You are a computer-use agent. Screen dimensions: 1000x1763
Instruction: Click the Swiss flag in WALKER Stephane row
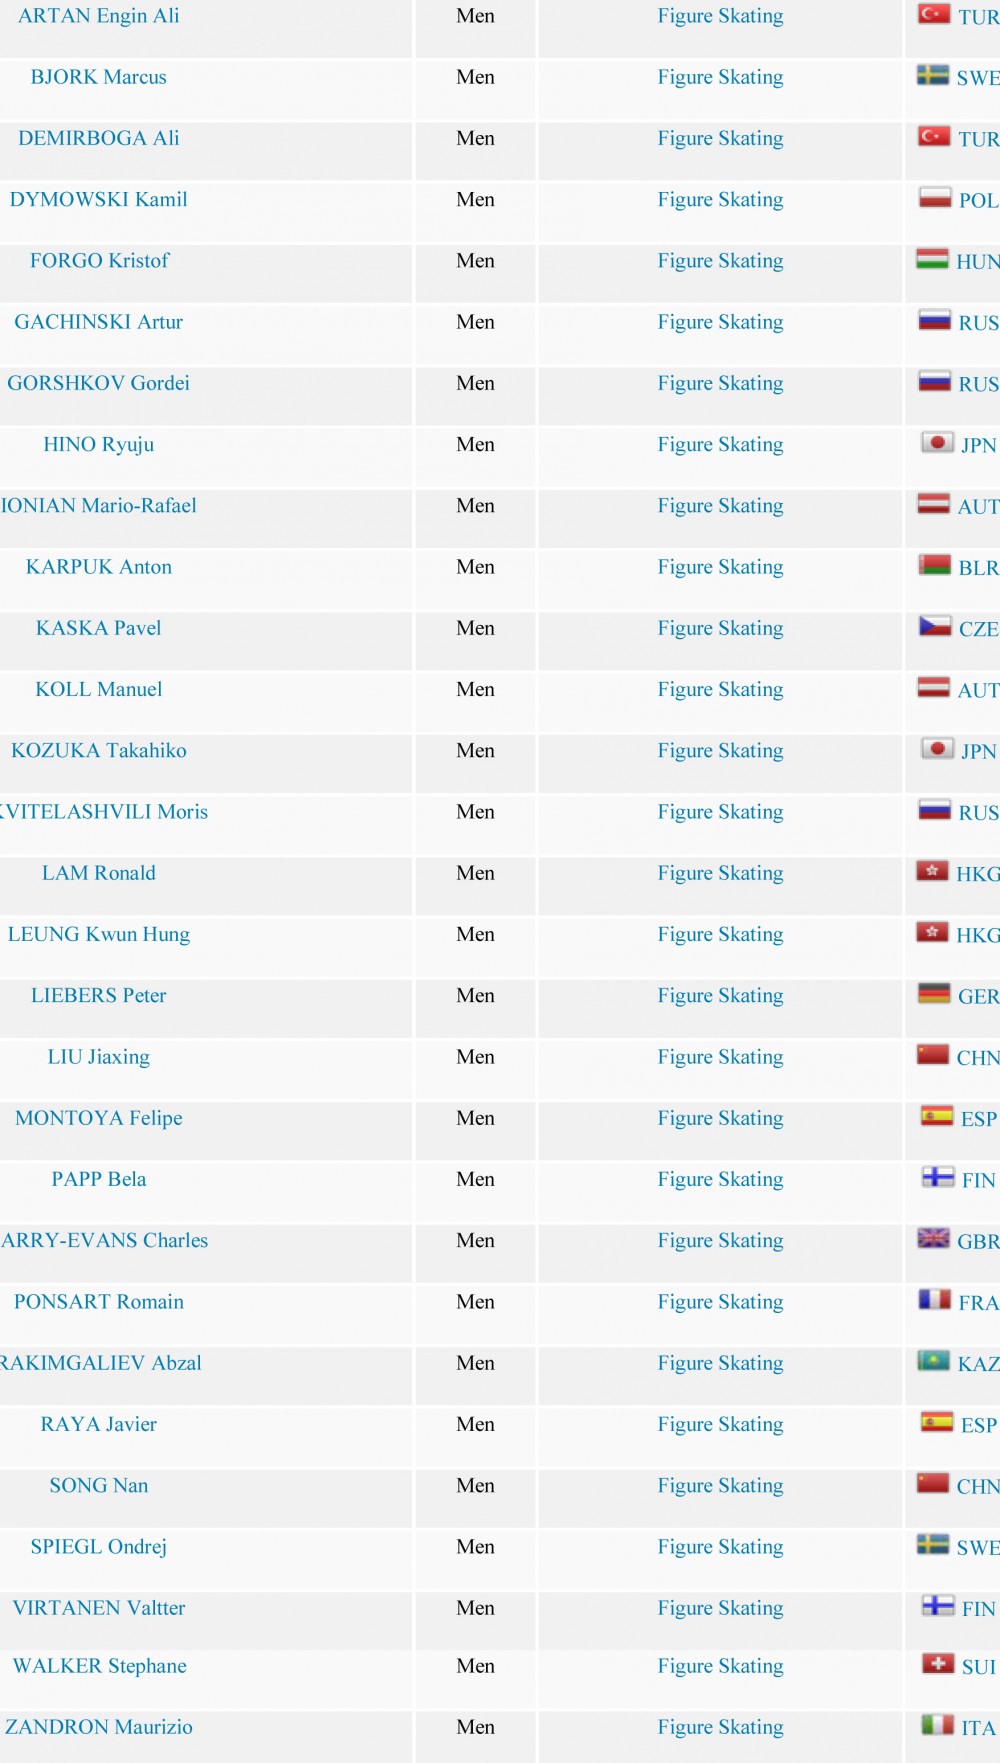(938, 1664)
